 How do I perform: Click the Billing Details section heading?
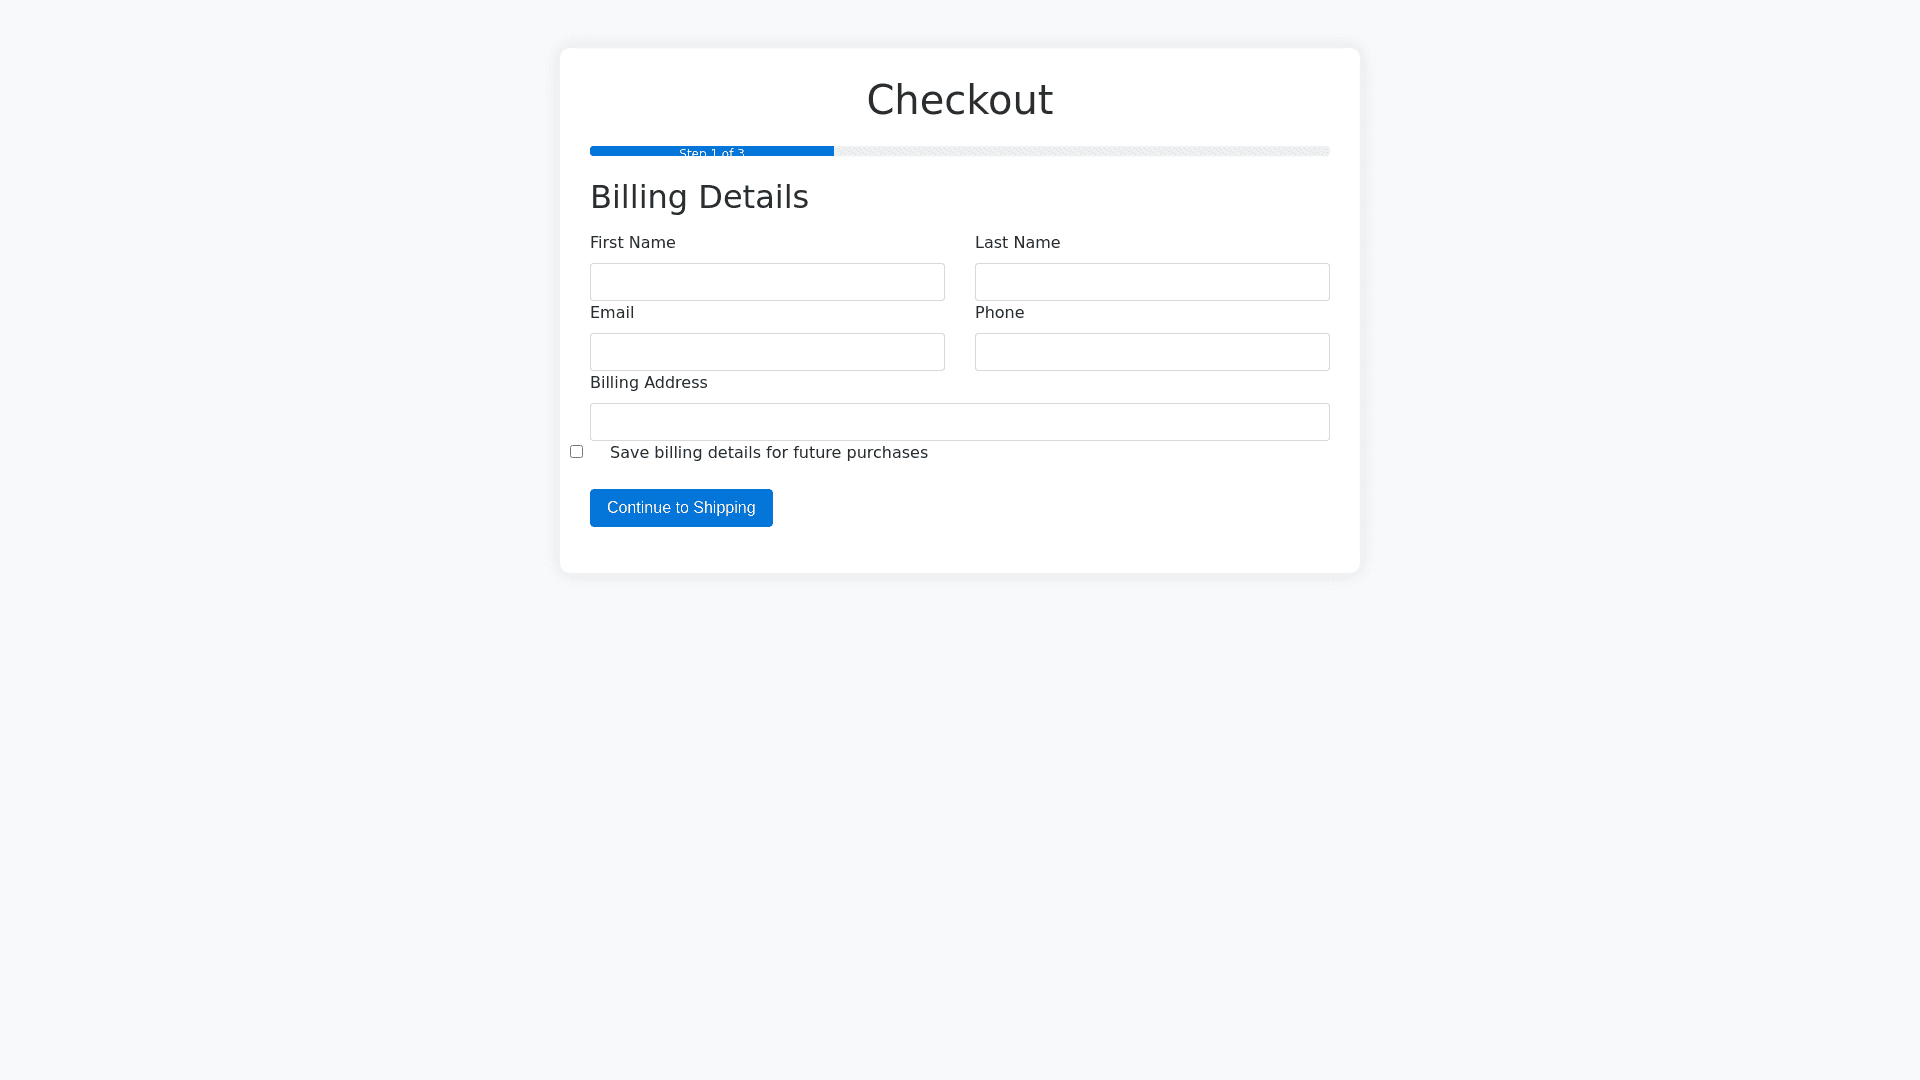coord(699,197)
